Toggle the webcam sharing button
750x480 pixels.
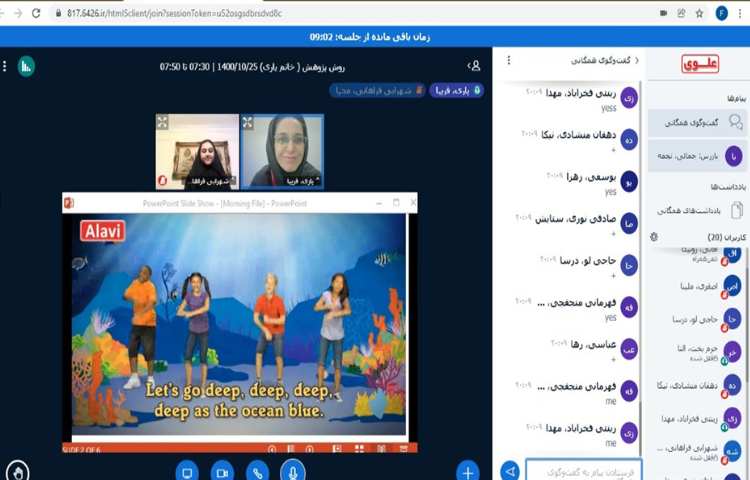tap(222, 471)
